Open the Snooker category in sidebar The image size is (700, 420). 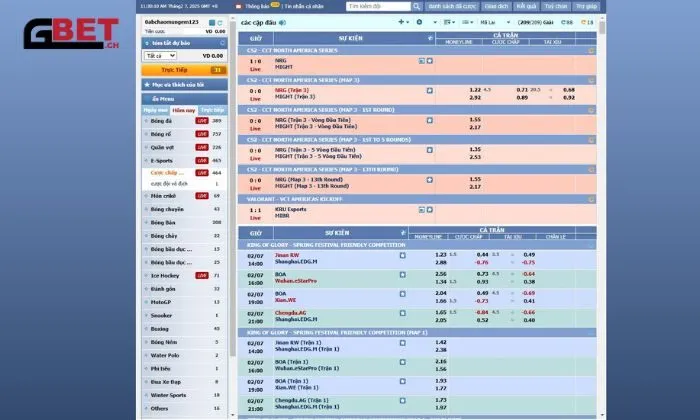coord(184,316)
